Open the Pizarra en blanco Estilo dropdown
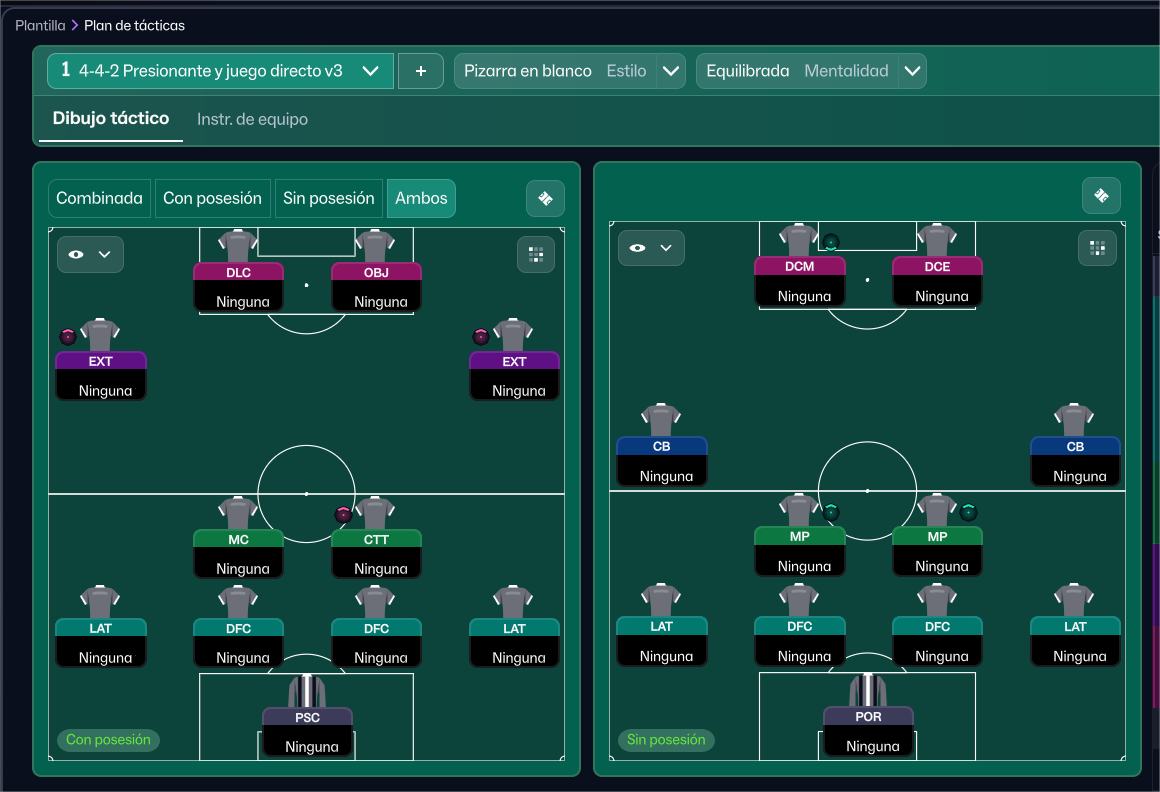 pyautogui.click(x=671, y=71)
